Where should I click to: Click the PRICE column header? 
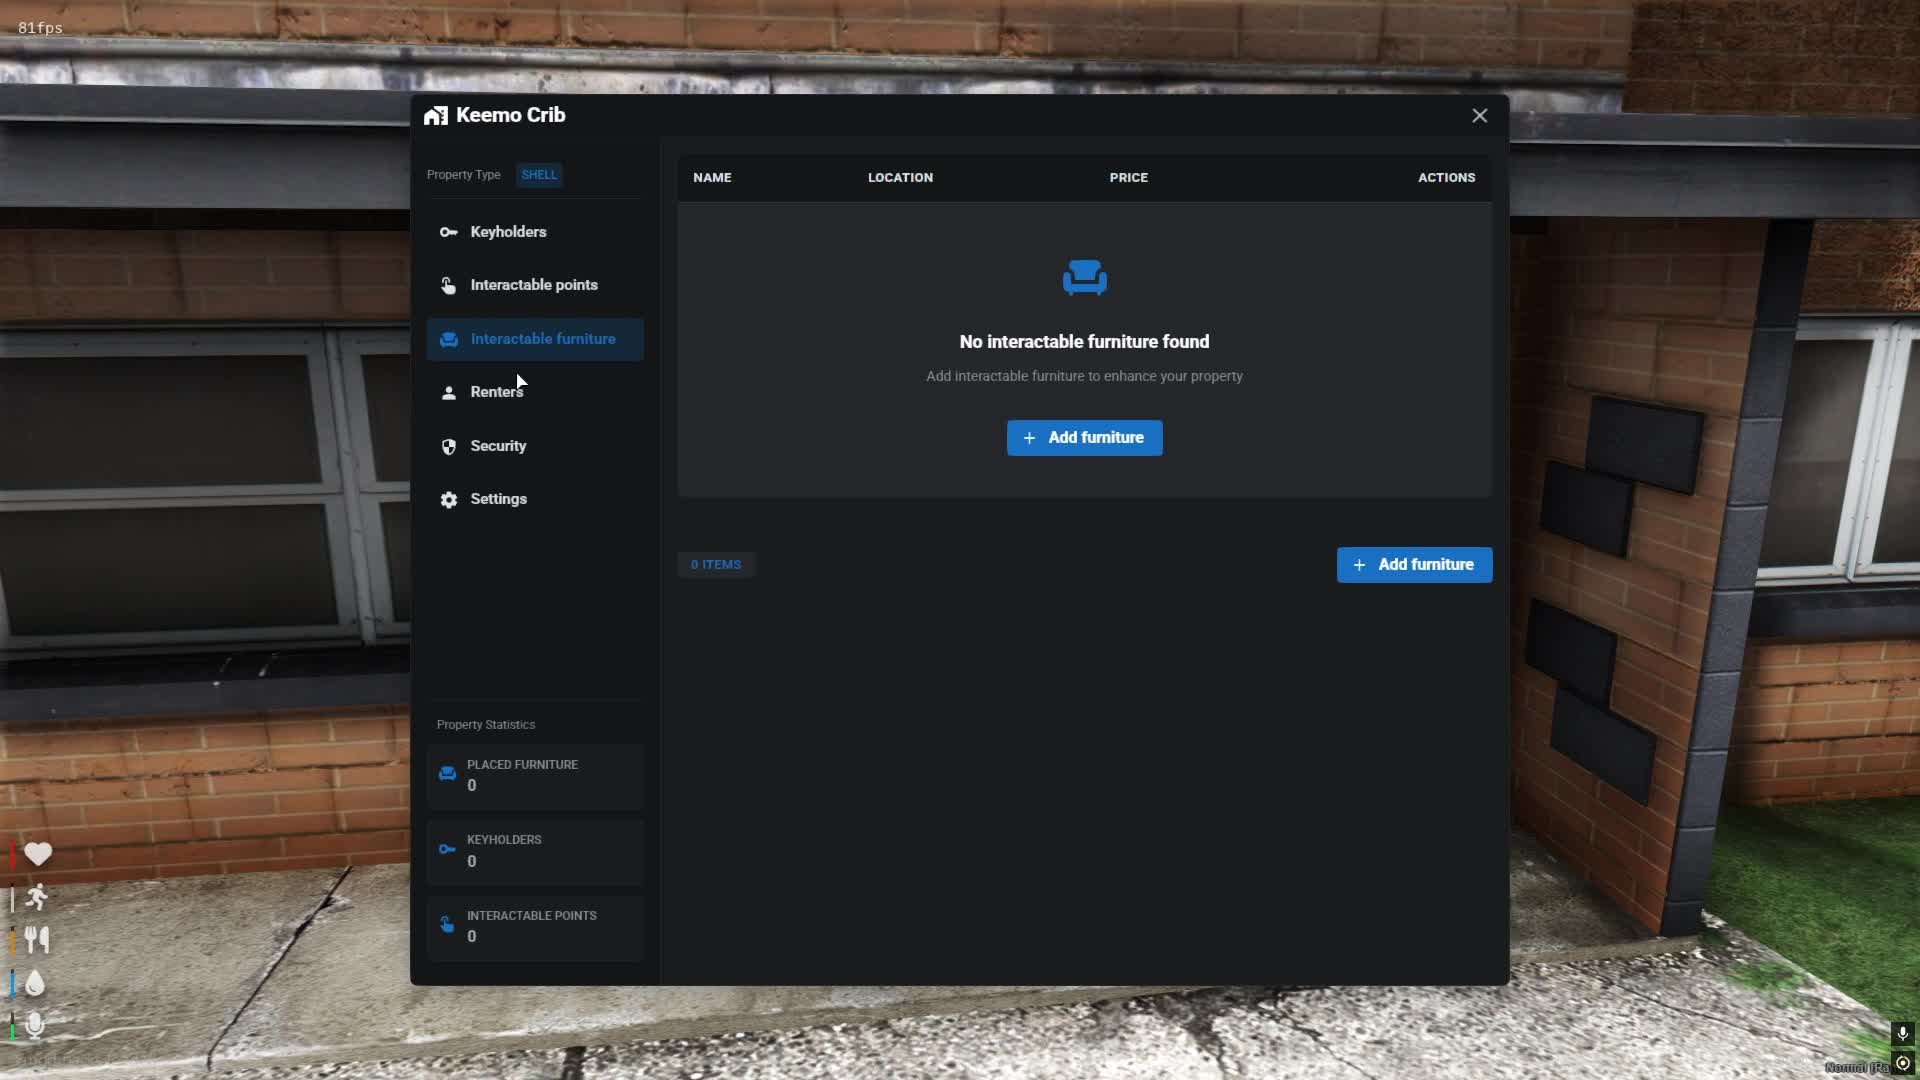(x=1128, y=178)
